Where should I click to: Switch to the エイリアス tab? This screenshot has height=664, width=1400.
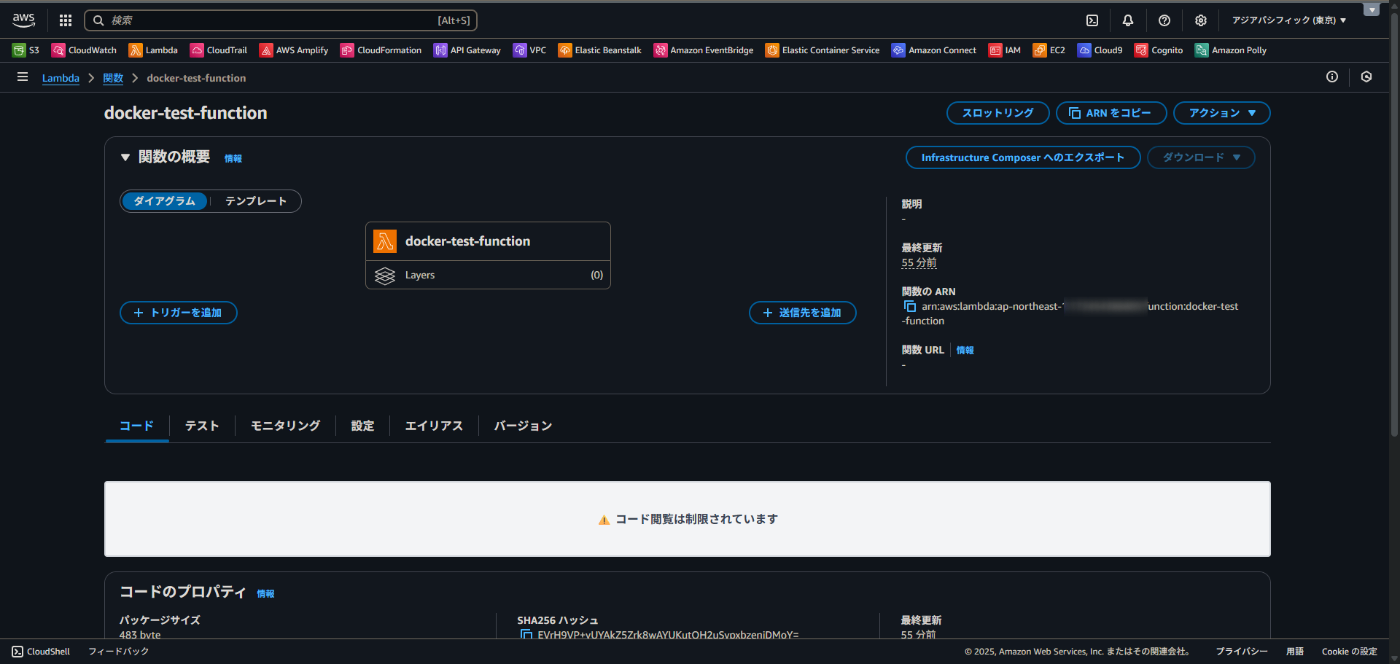tap(434, 425)
